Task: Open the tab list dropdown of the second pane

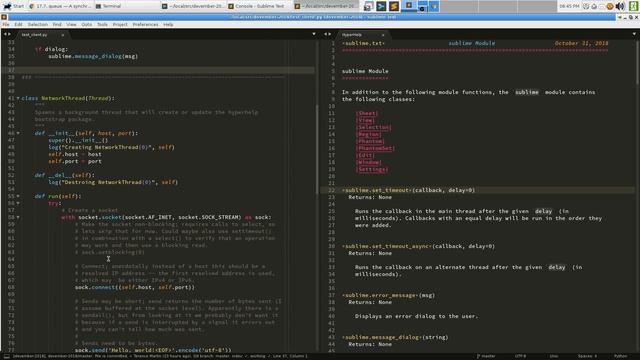Action: pos(634,34)
